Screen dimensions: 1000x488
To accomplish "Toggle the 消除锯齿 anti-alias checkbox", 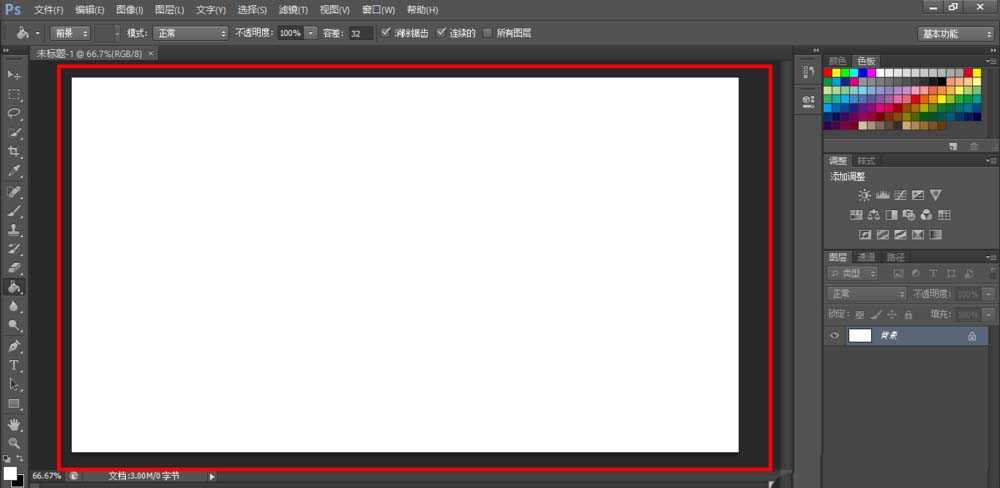I will click(x=386, y=33).
